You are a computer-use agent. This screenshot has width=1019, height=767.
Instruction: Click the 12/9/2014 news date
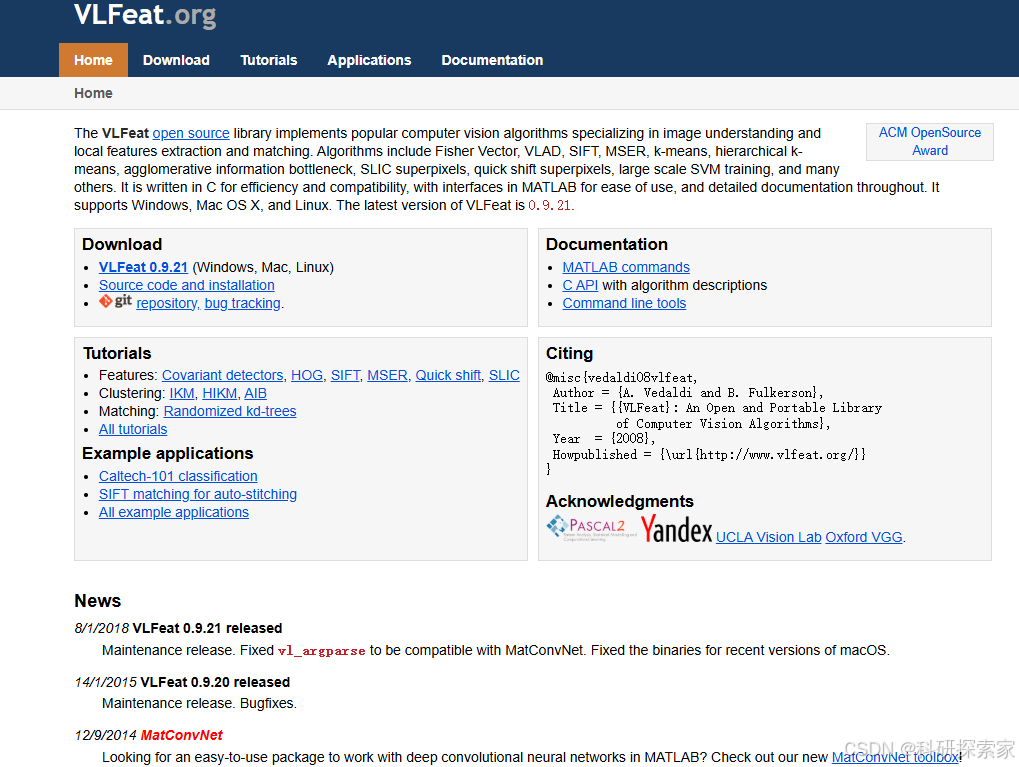[105, 735]
